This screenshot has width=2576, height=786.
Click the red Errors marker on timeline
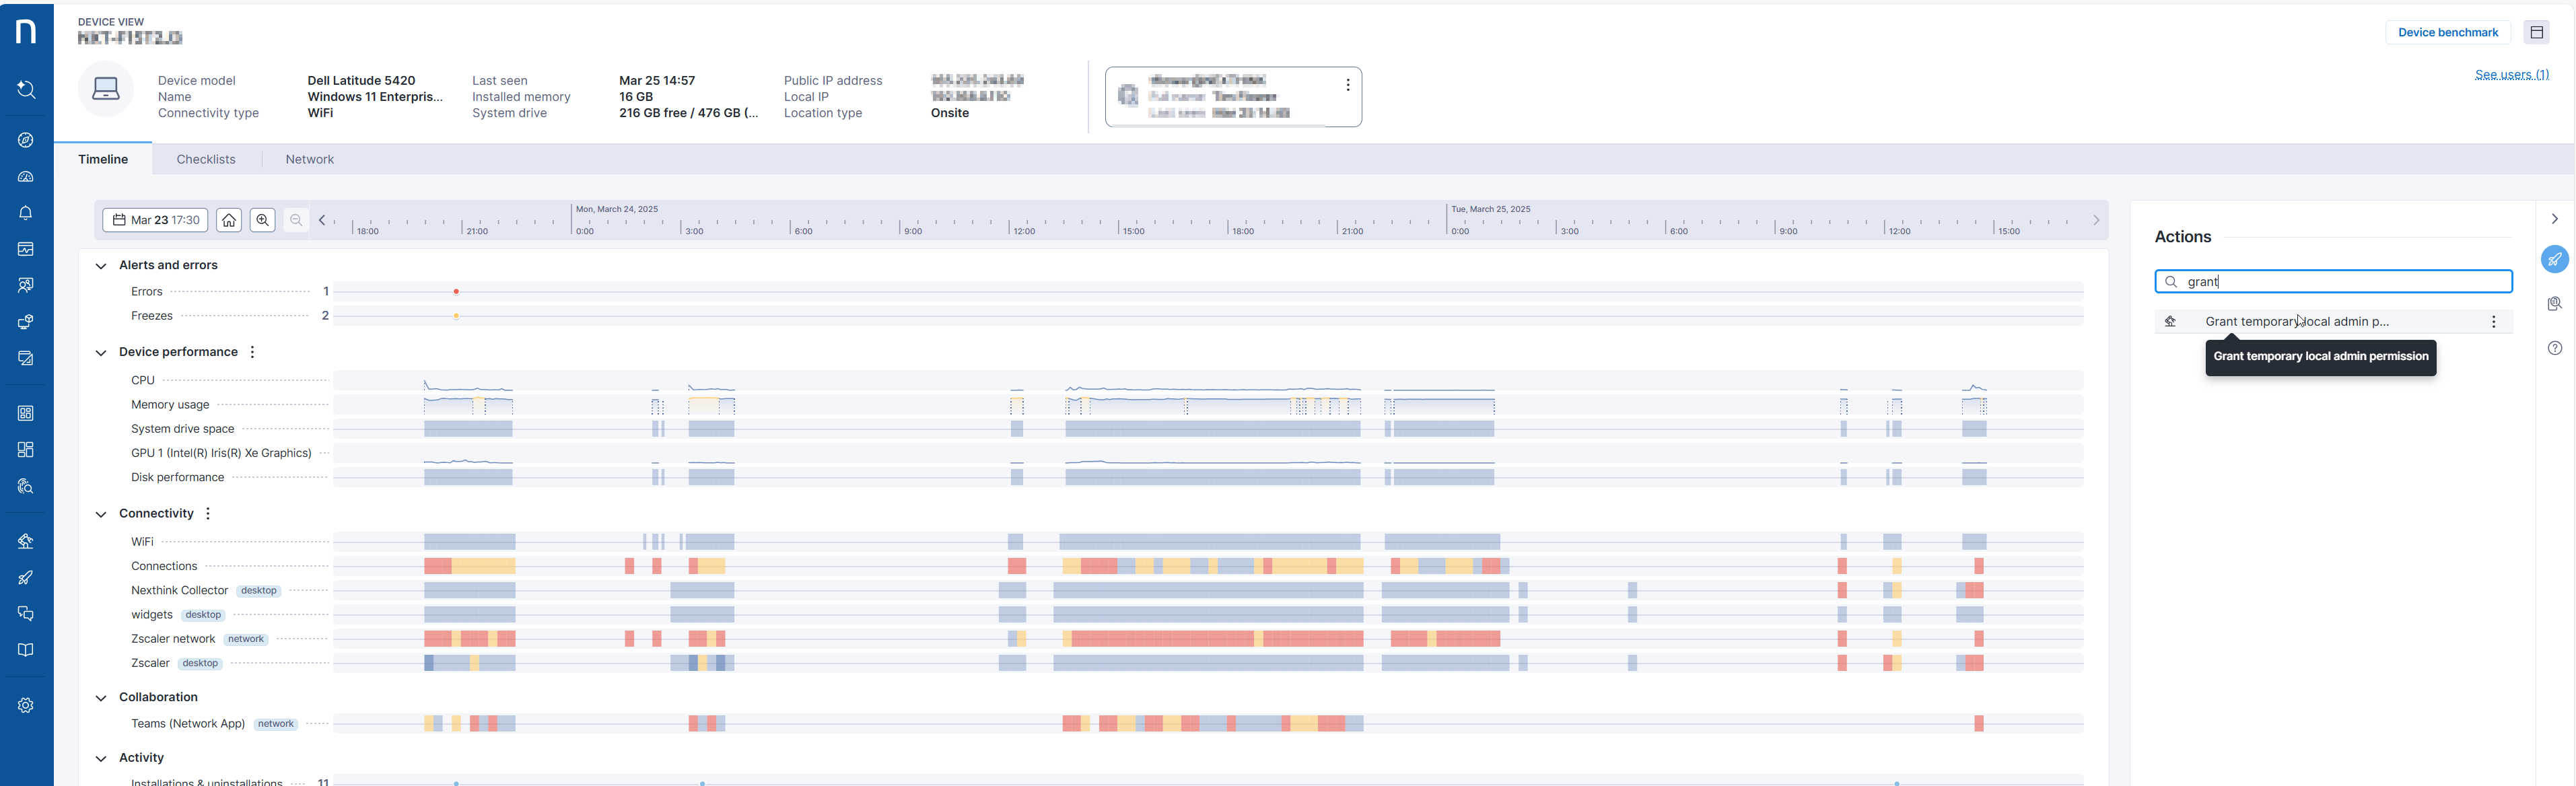coord(456,292)
